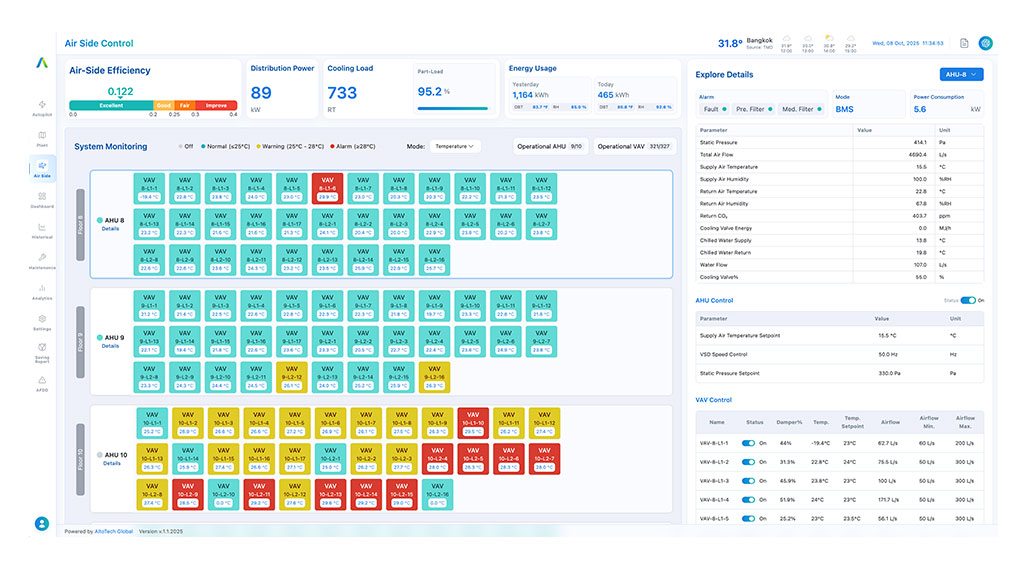Screen dimensions: 1024x570
Task: Open the Saving Report sidebar item
Action: 42,352
